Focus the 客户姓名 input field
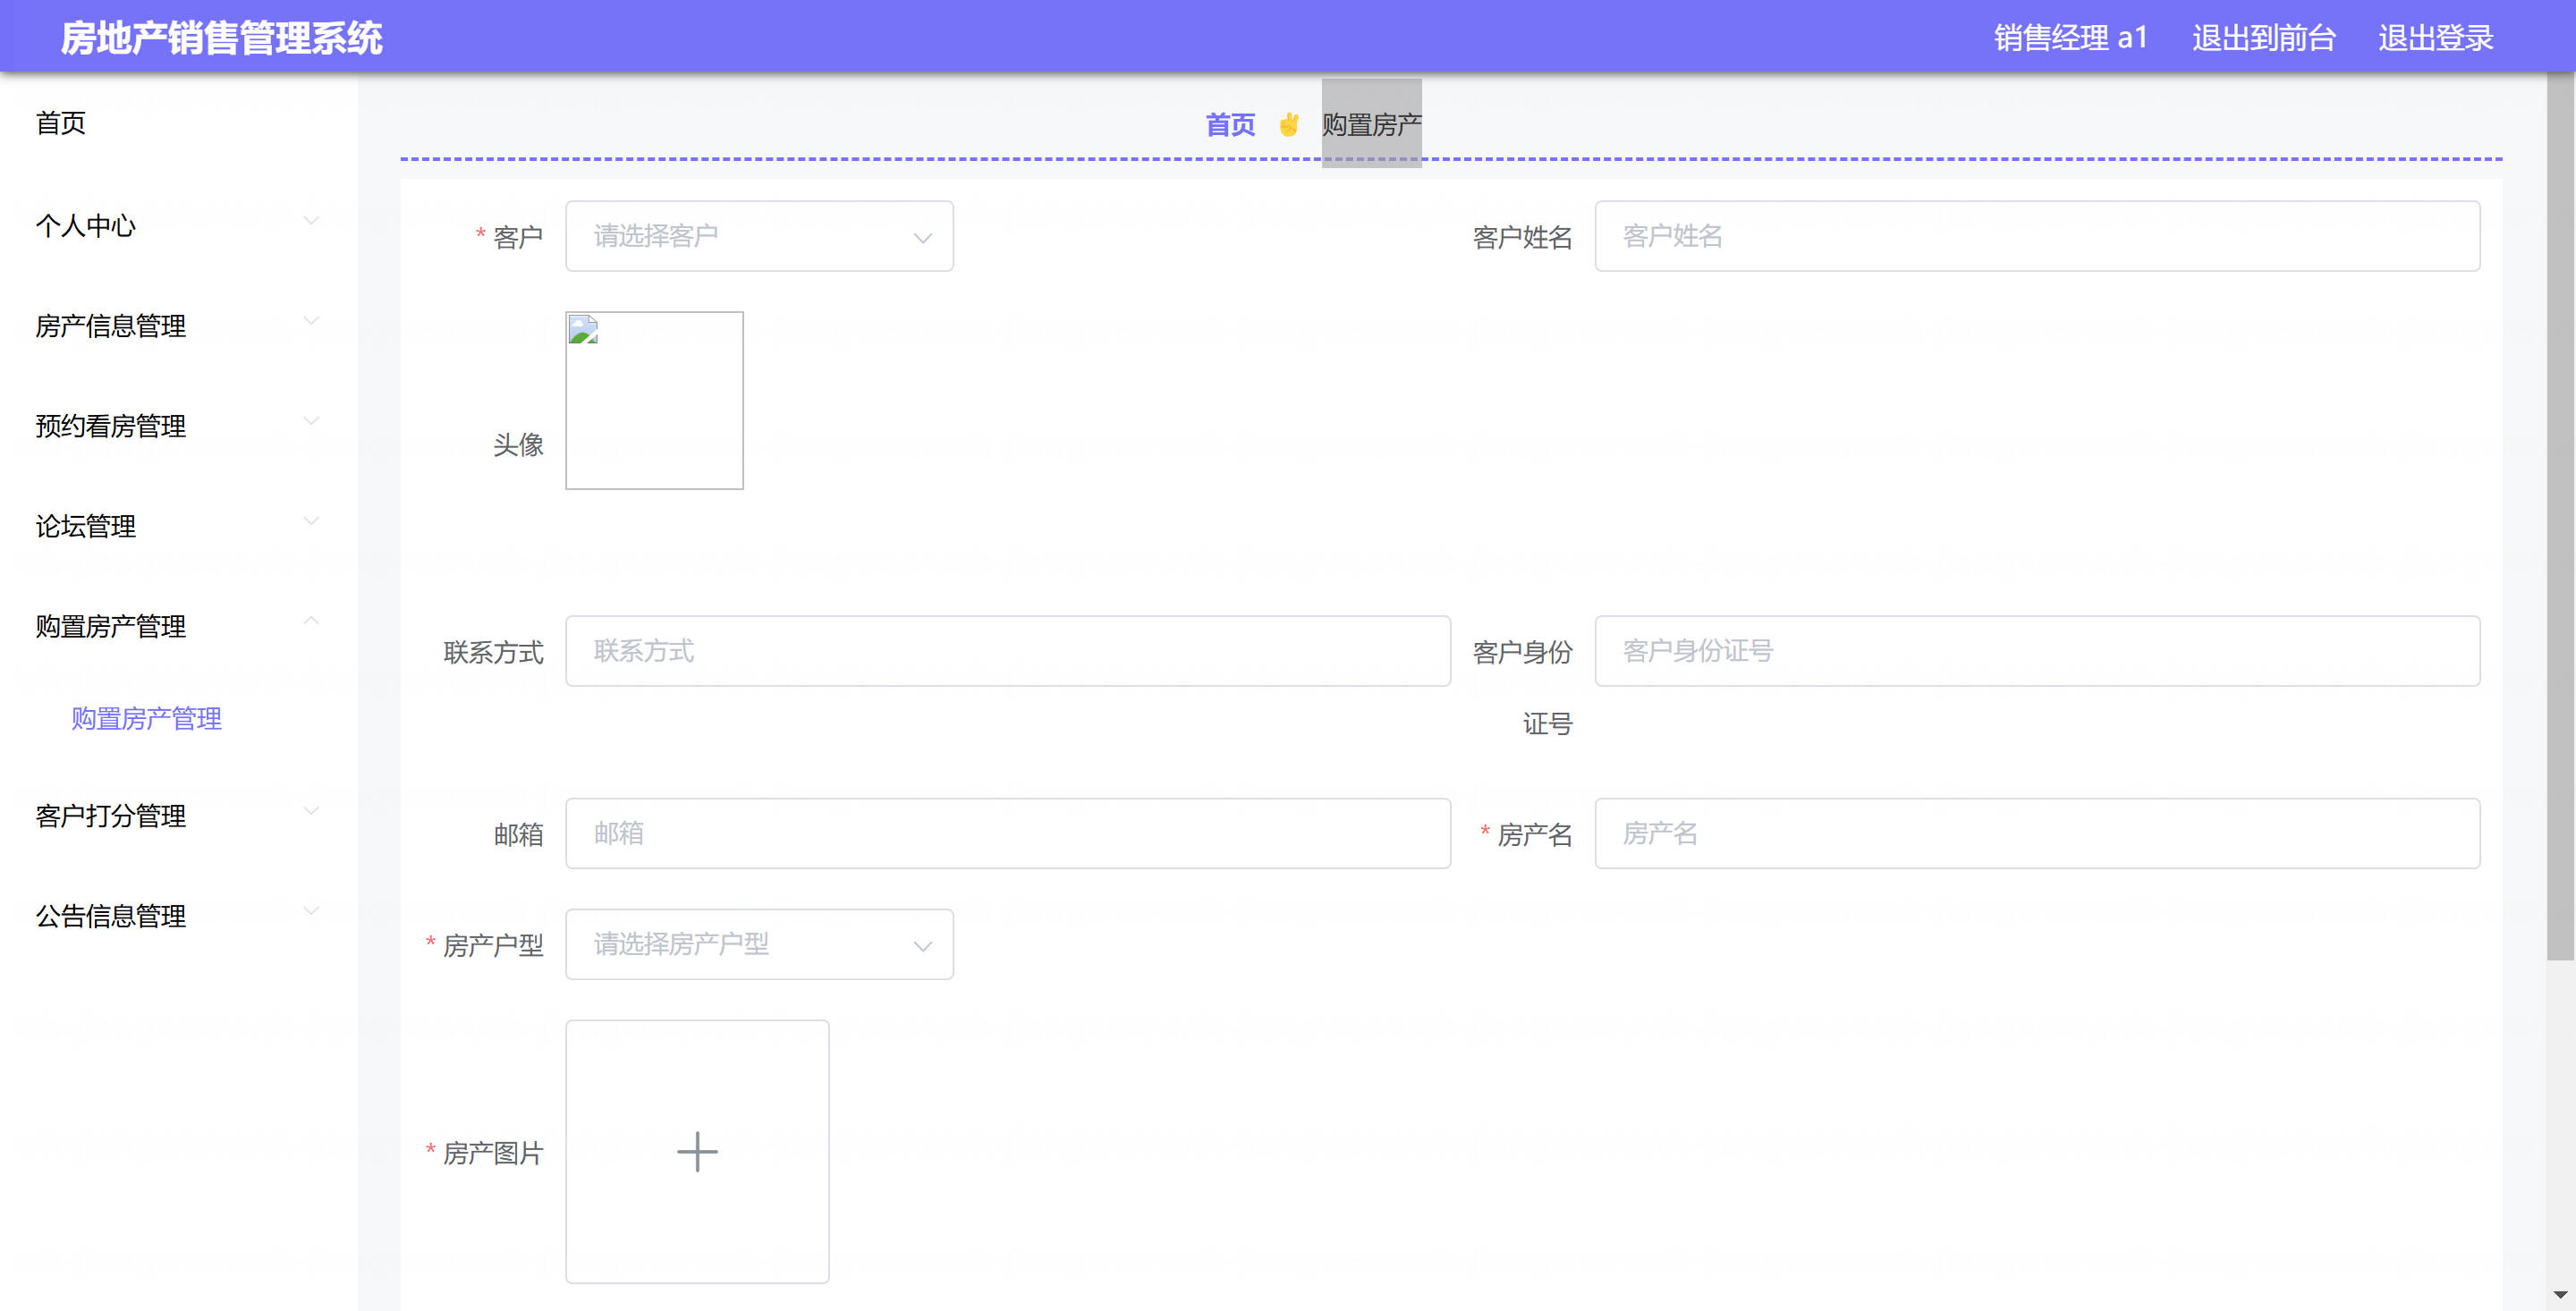The height and width of the screenshot is (1311, 2576). pyautogui.click(x=2036, y=236)
